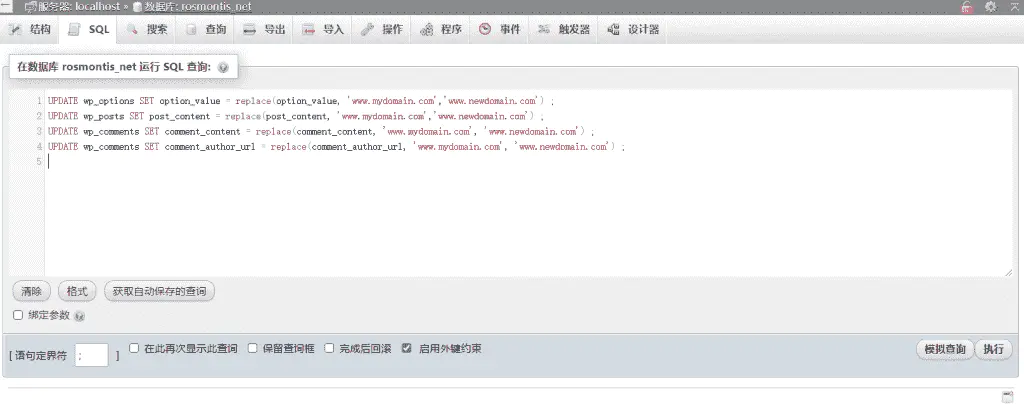
Task: Click the comment_content UPDATE statement line 3
Action: 321,132
